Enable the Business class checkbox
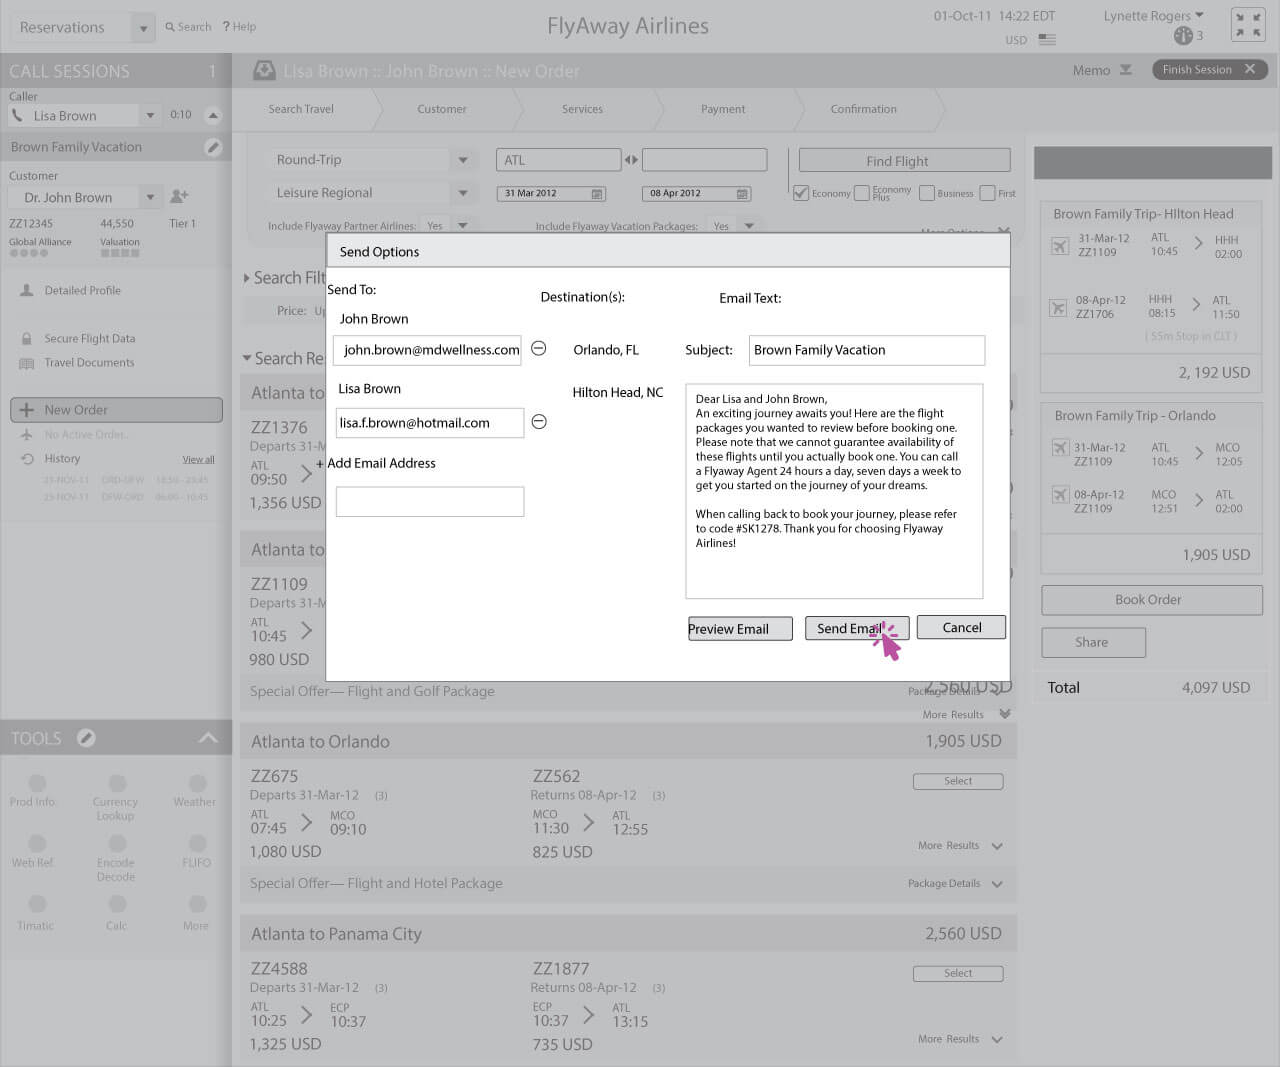The width and height of the screenshot is (1280, 1067). (x=926, y=193)
